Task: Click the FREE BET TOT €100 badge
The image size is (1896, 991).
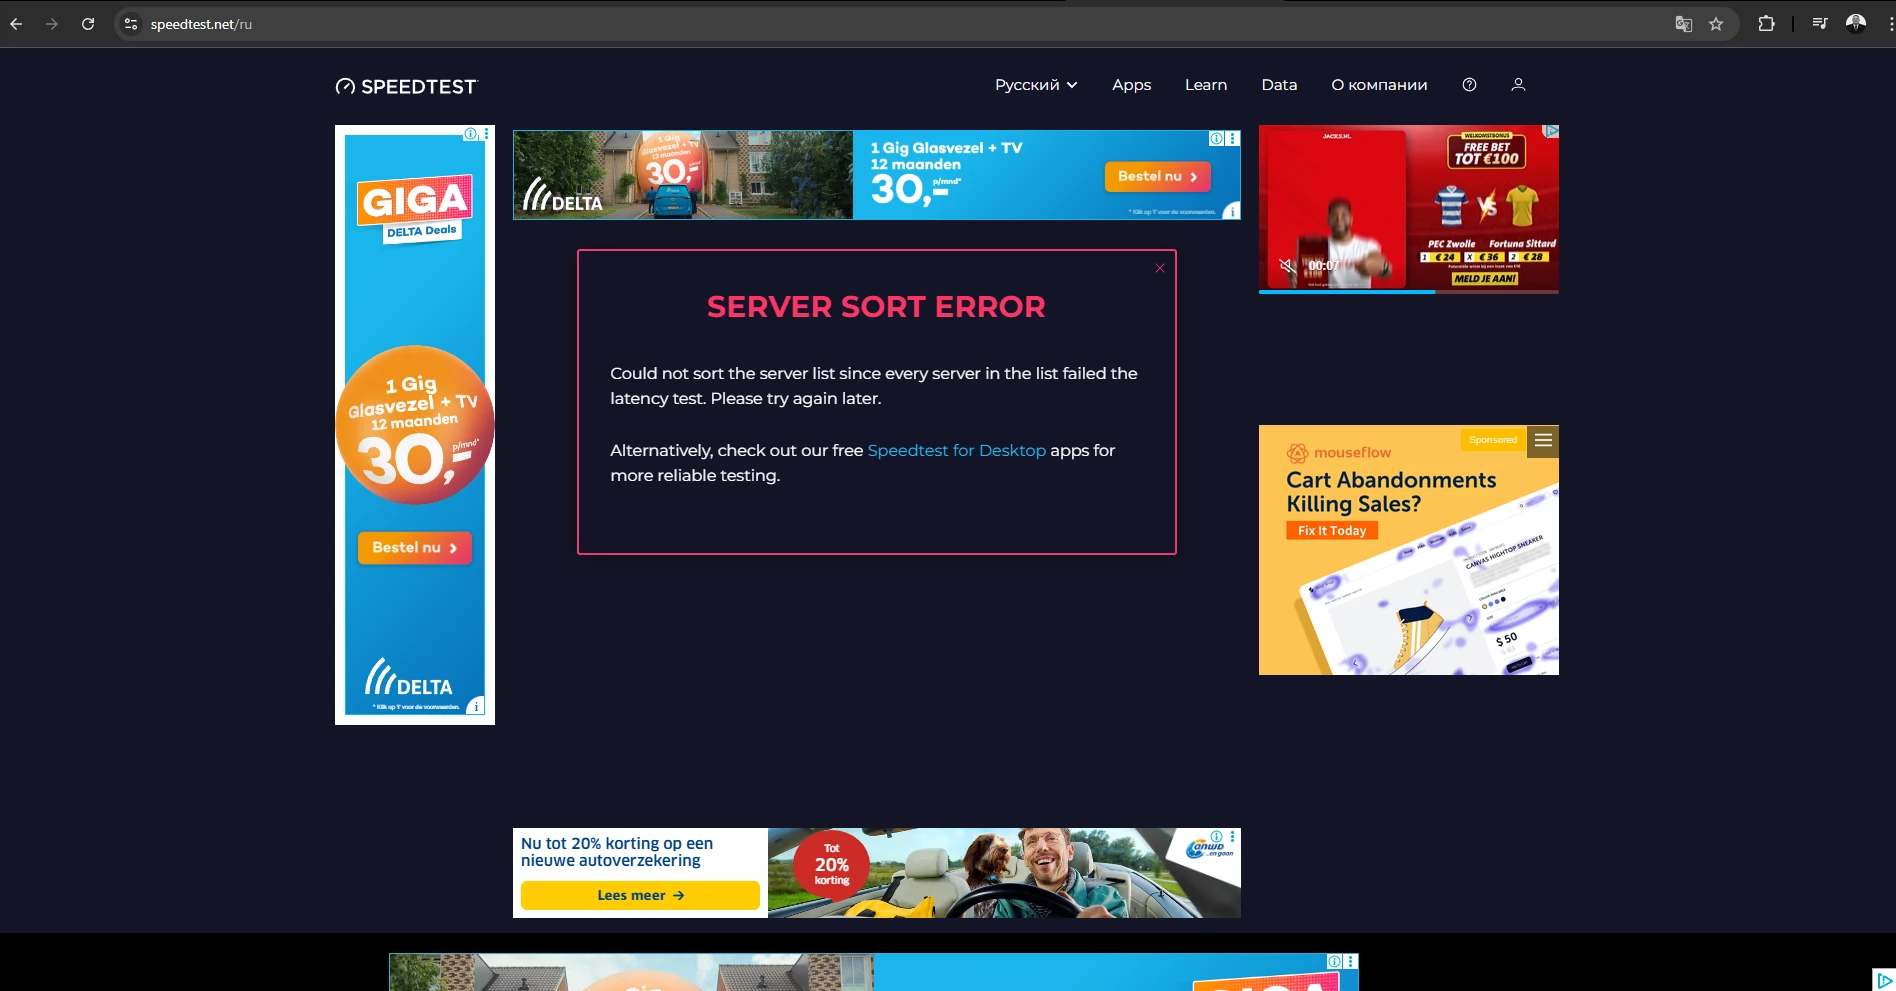Action: point(1487,152)
